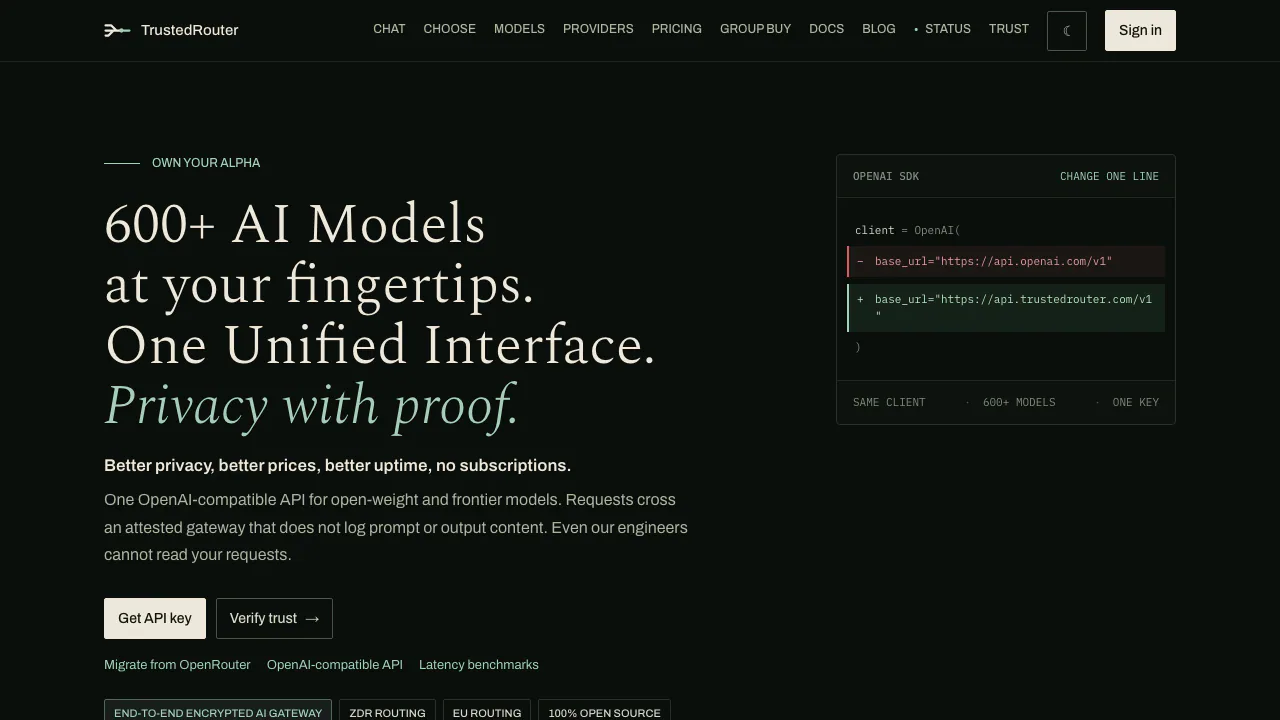This screenshot has height=720, width=1280.
Task: Select END-TO-END ENCRYPTED AI GATEWAY badge
Action: (x=218, y=712)
